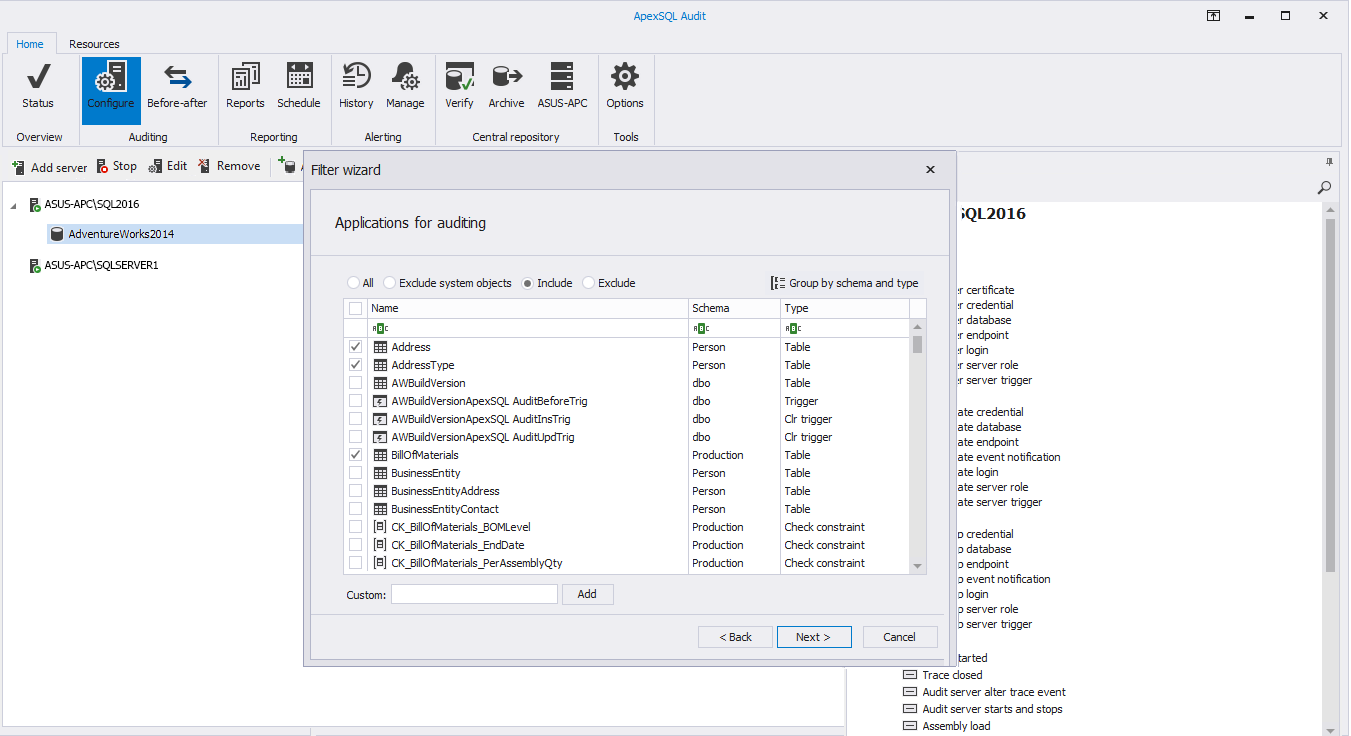1351x736 pixels.
Task: Open the Schedule reporting icon
Action: [299, 86]
